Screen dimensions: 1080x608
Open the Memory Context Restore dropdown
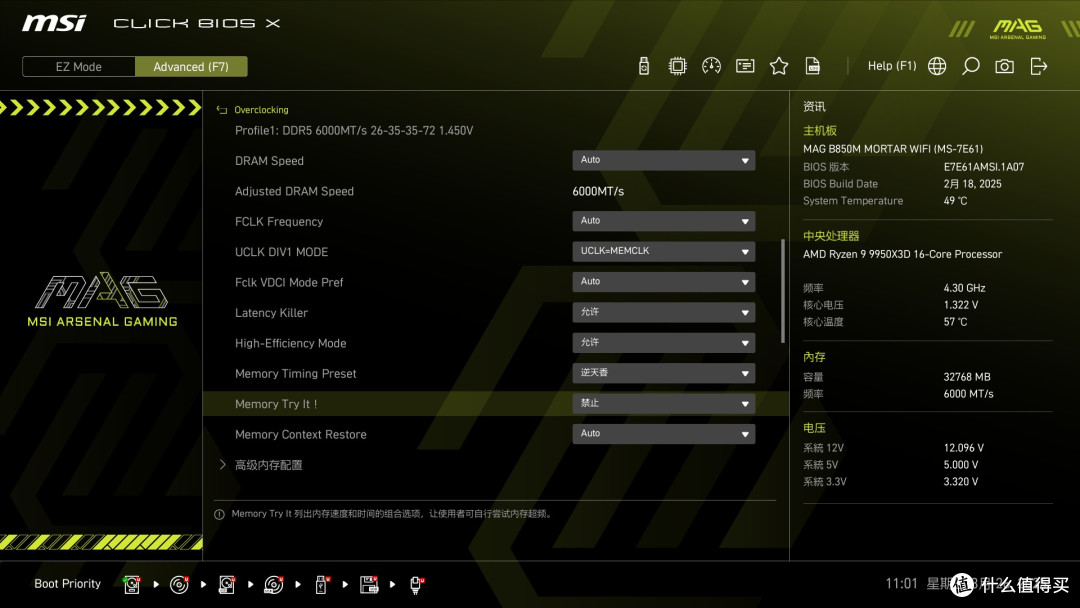coord(663,434)
